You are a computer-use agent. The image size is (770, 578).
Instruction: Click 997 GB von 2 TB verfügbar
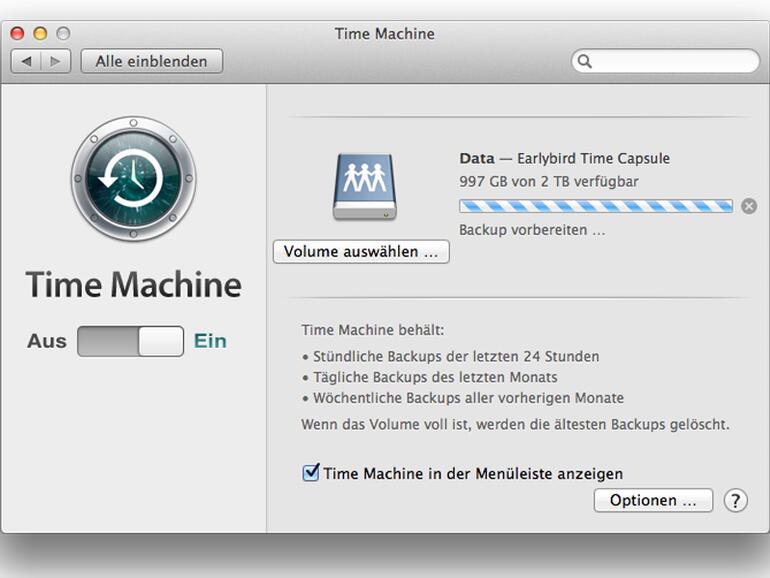point(549,182)
